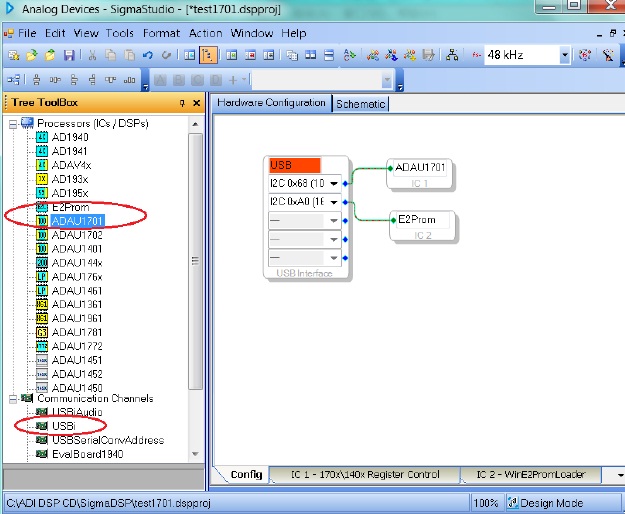
Task: Open the Tools menu
Action: (x=120, y=33)
